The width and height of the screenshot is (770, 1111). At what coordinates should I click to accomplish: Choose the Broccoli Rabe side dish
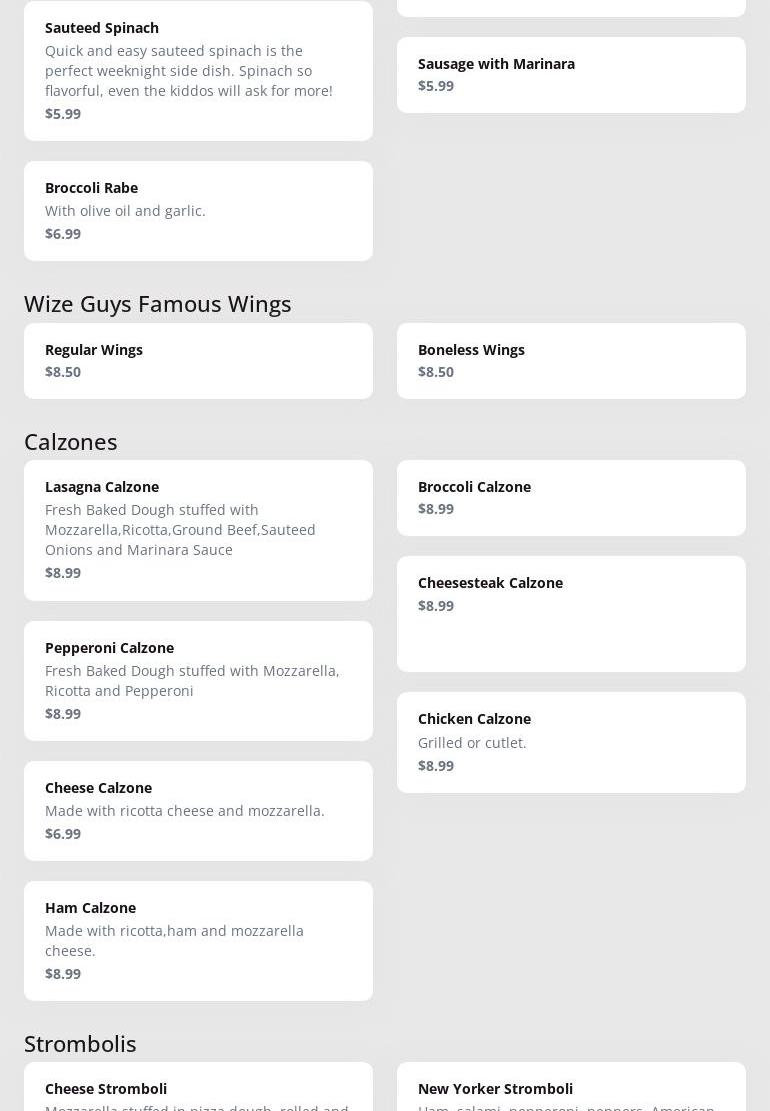[198, 211]
